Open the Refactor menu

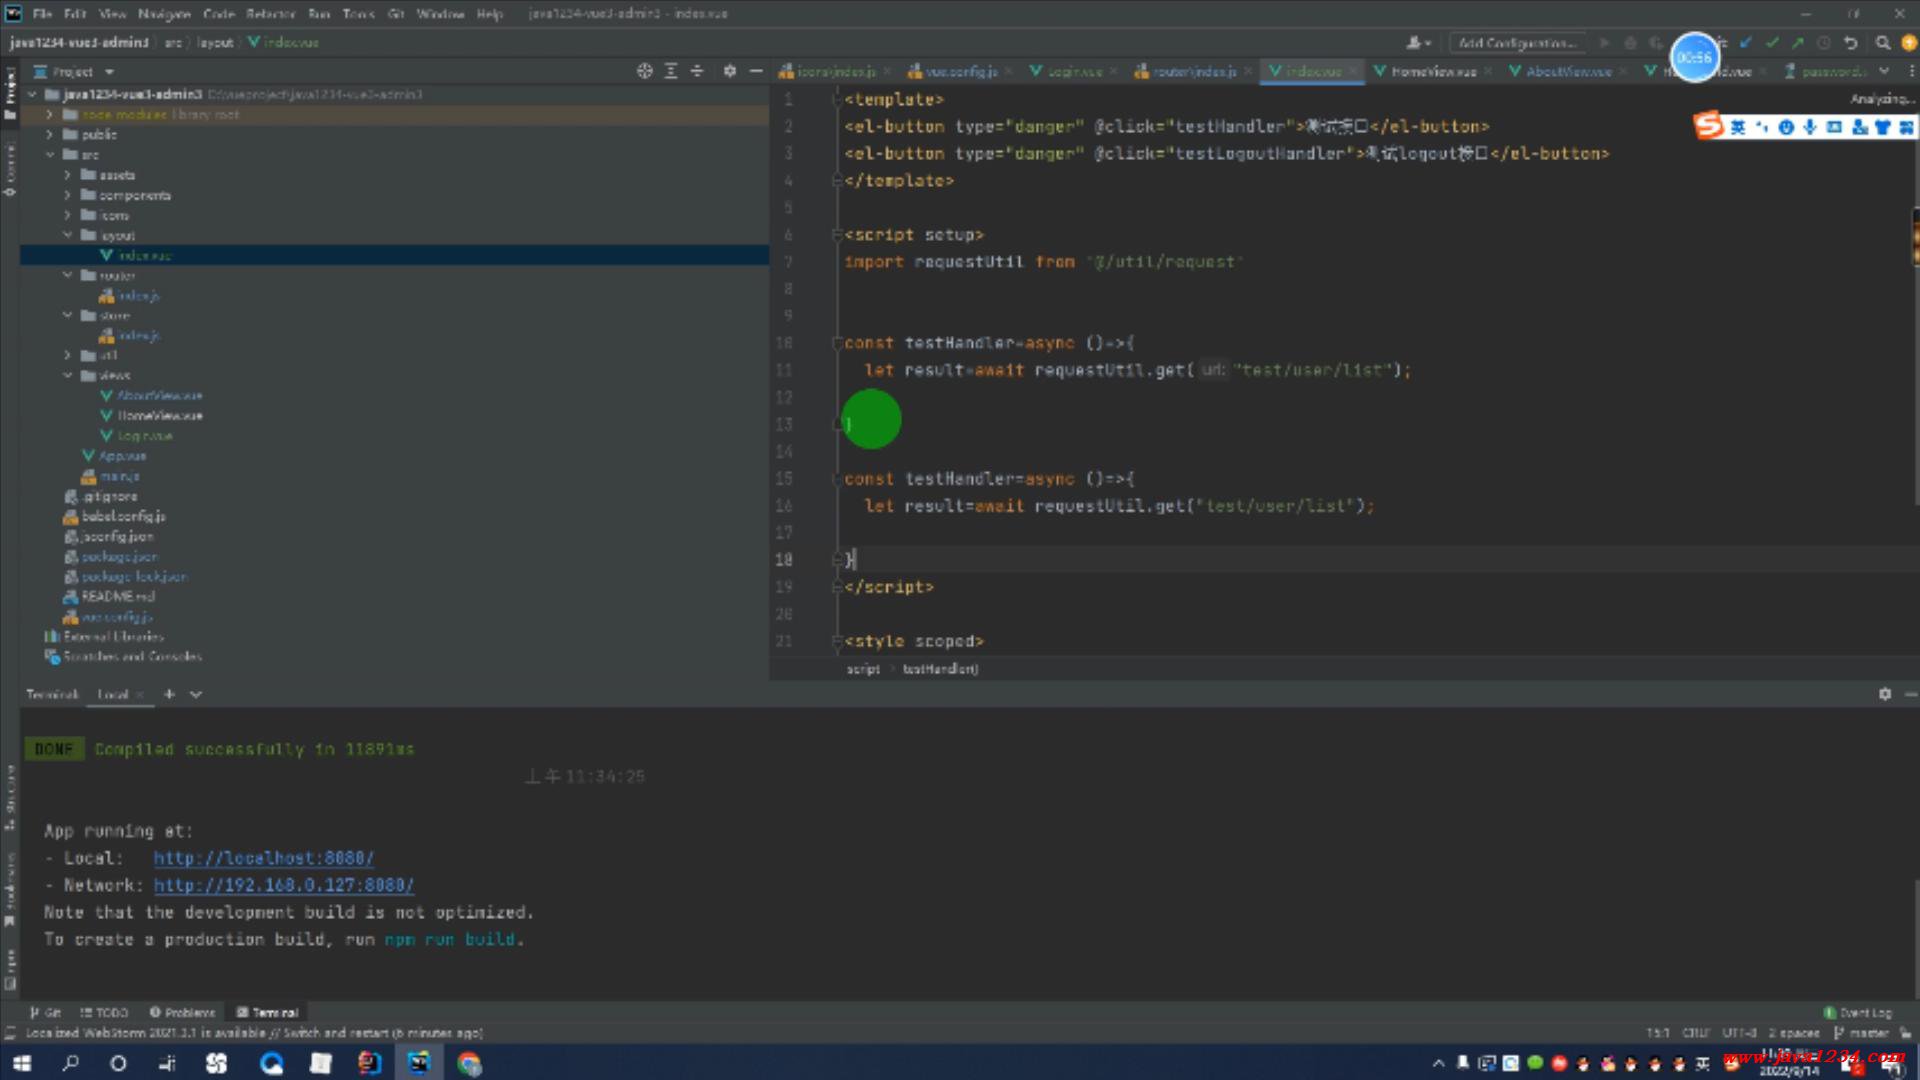(270, 14)
